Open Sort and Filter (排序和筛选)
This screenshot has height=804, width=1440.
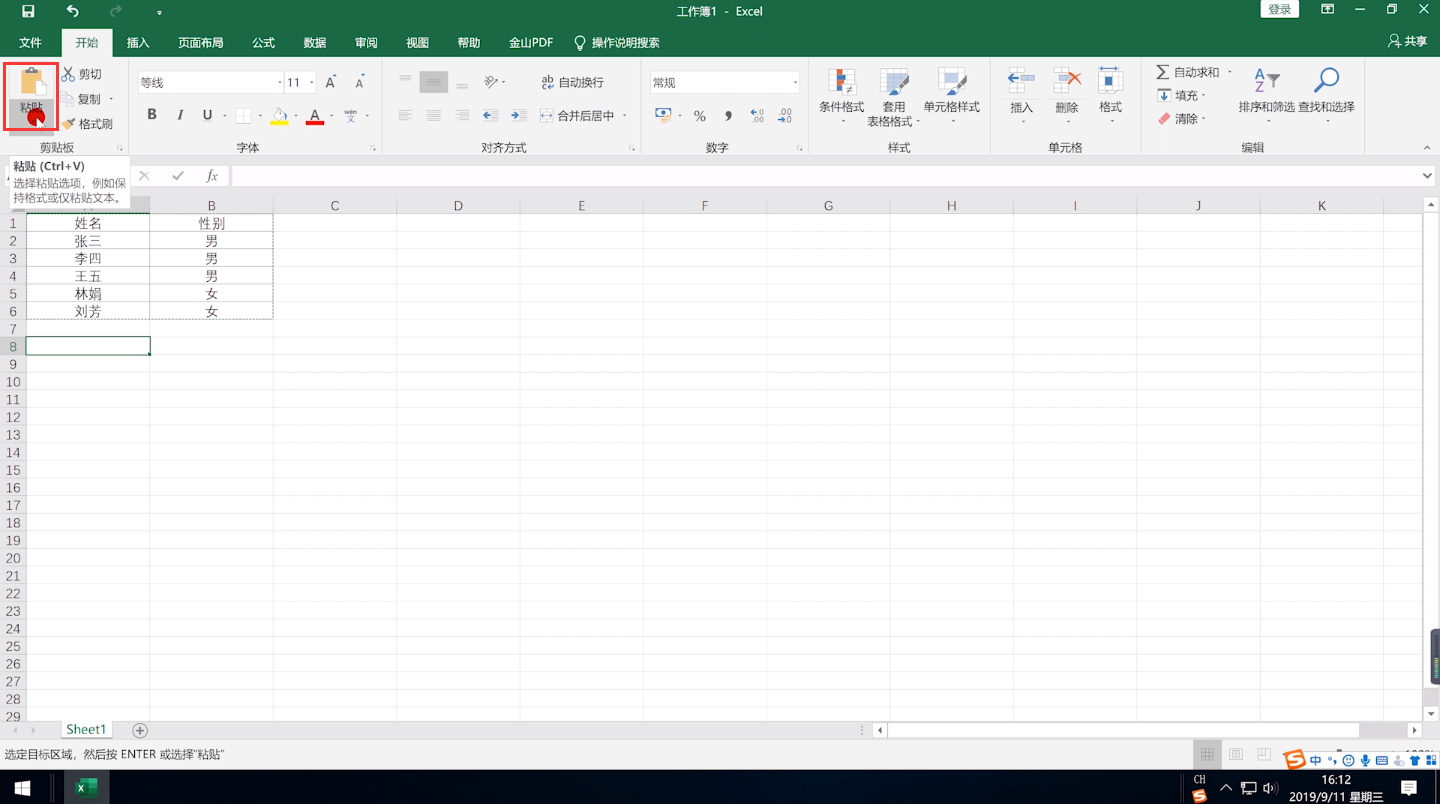[1266, 95]
